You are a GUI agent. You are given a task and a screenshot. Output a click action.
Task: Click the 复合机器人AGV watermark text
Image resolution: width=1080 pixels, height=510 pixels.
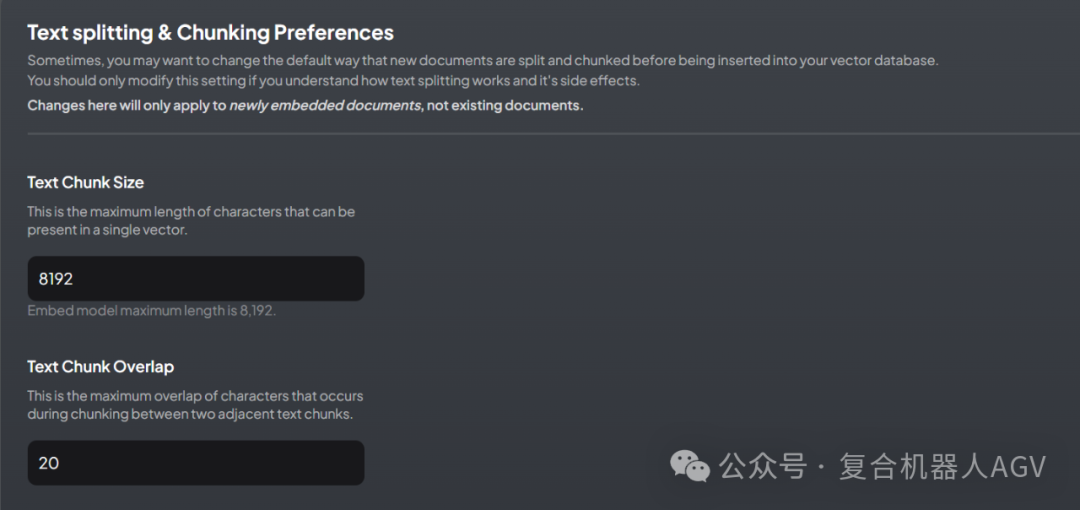click(942, 466)
